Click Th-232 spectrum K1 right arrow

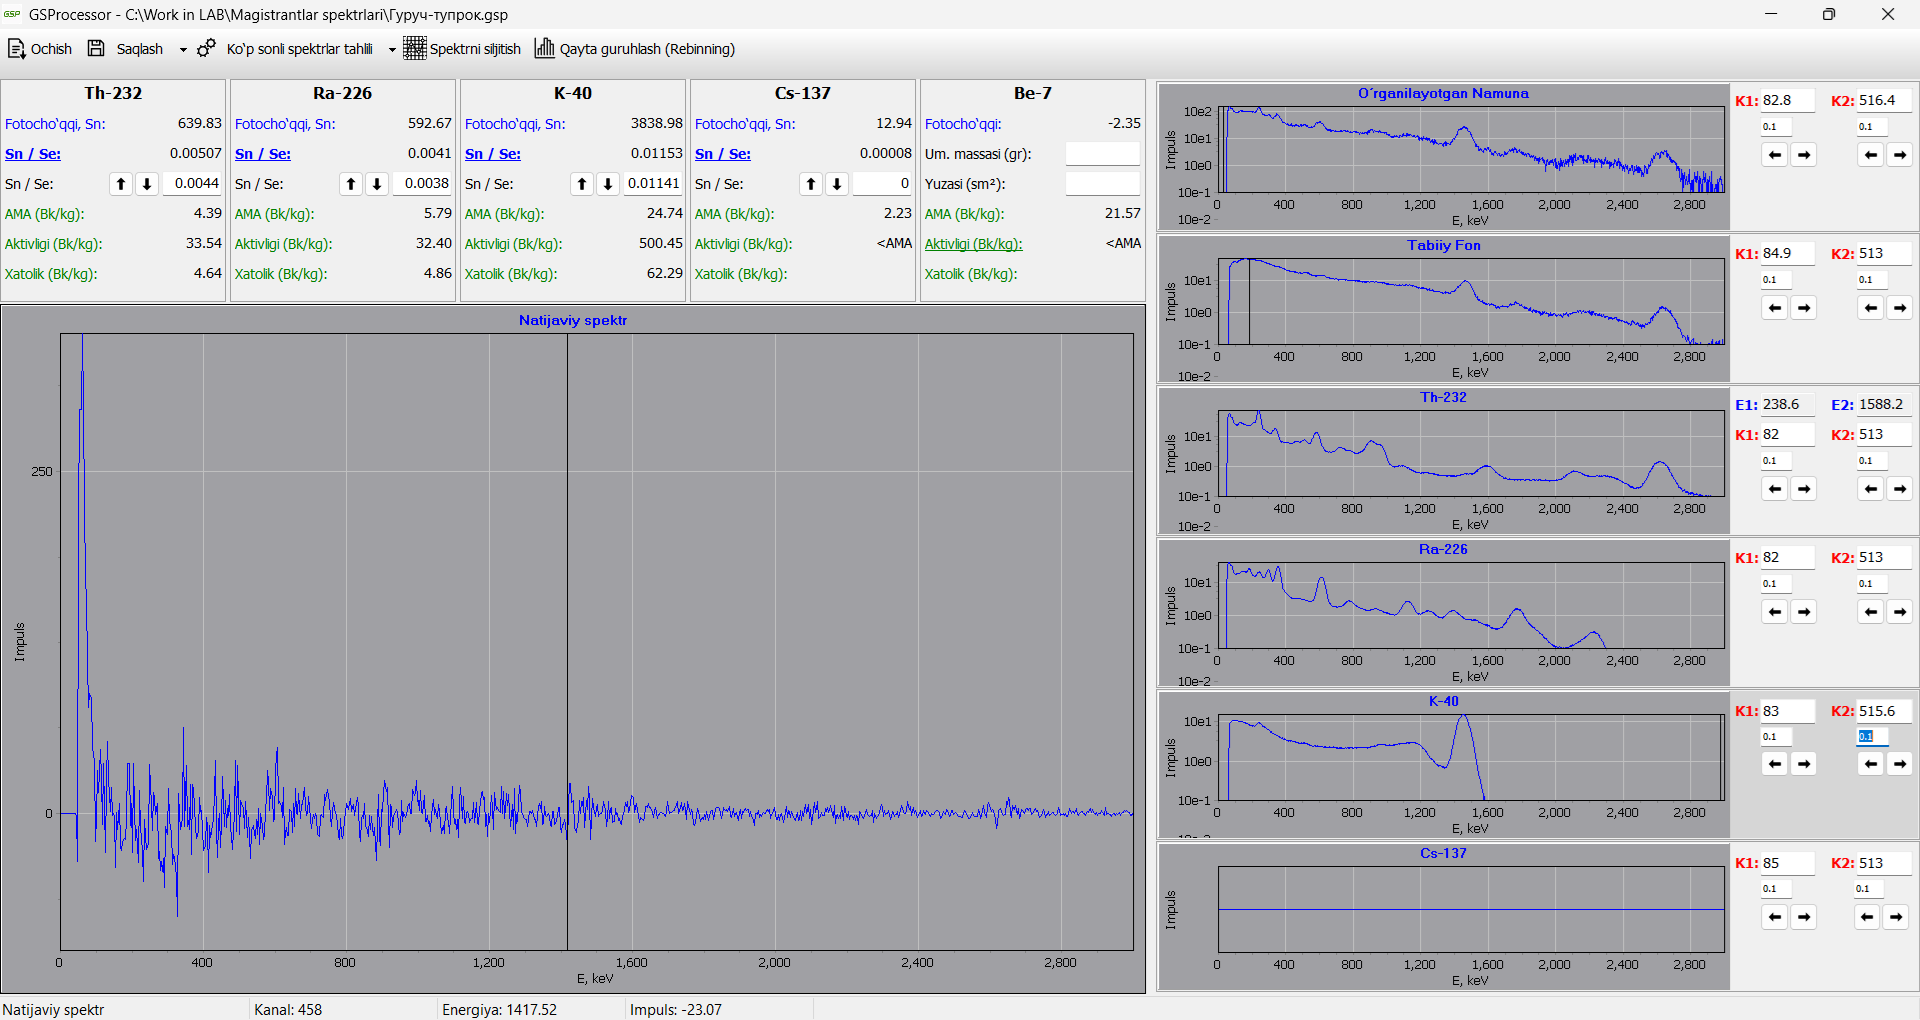[1804, 489]
